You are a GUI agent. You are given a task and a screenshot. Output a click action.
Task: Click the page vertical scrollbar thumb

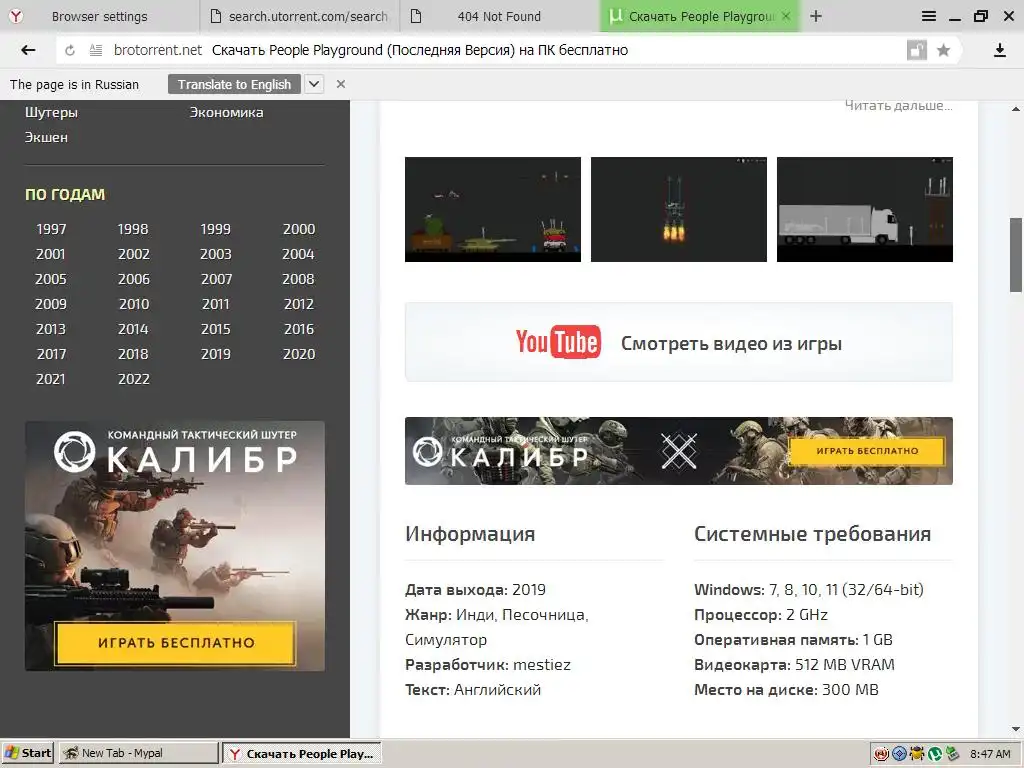(1016, 255)
